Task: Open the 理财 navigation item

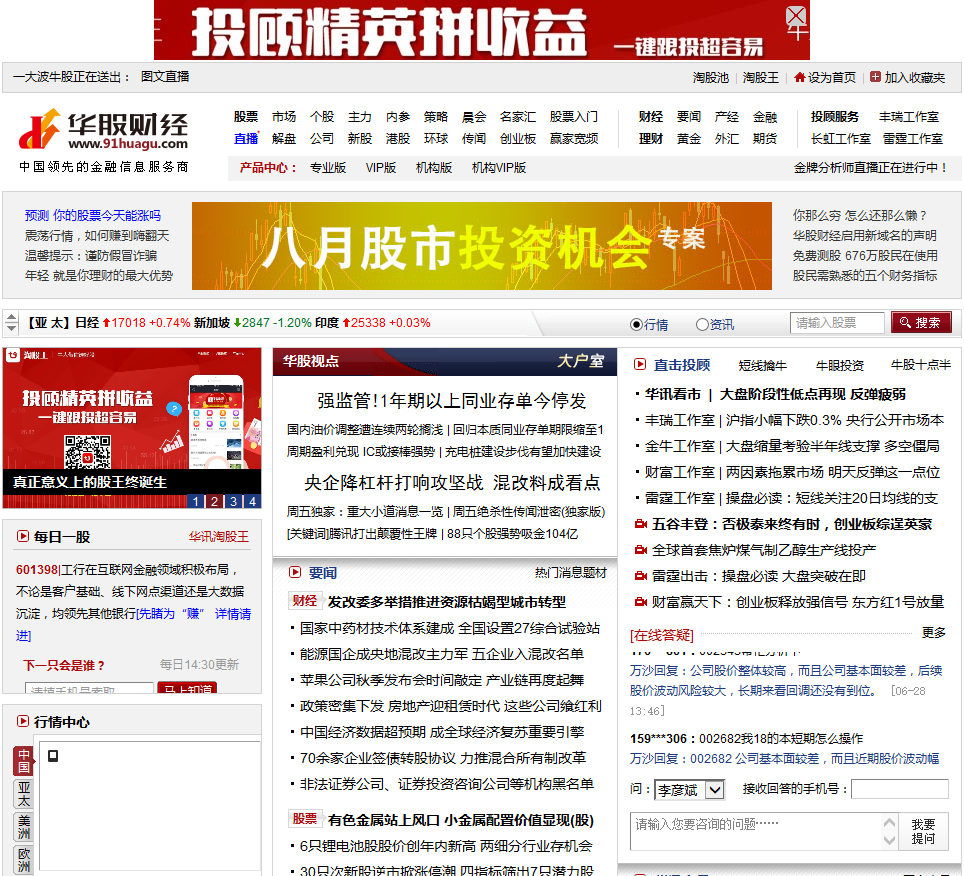Action: coord(650,138)
